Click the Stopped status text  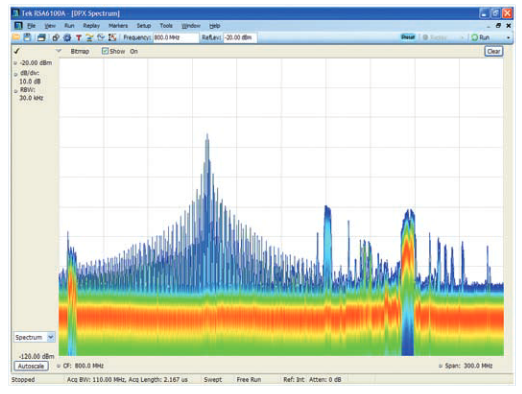tap(23, 379)
